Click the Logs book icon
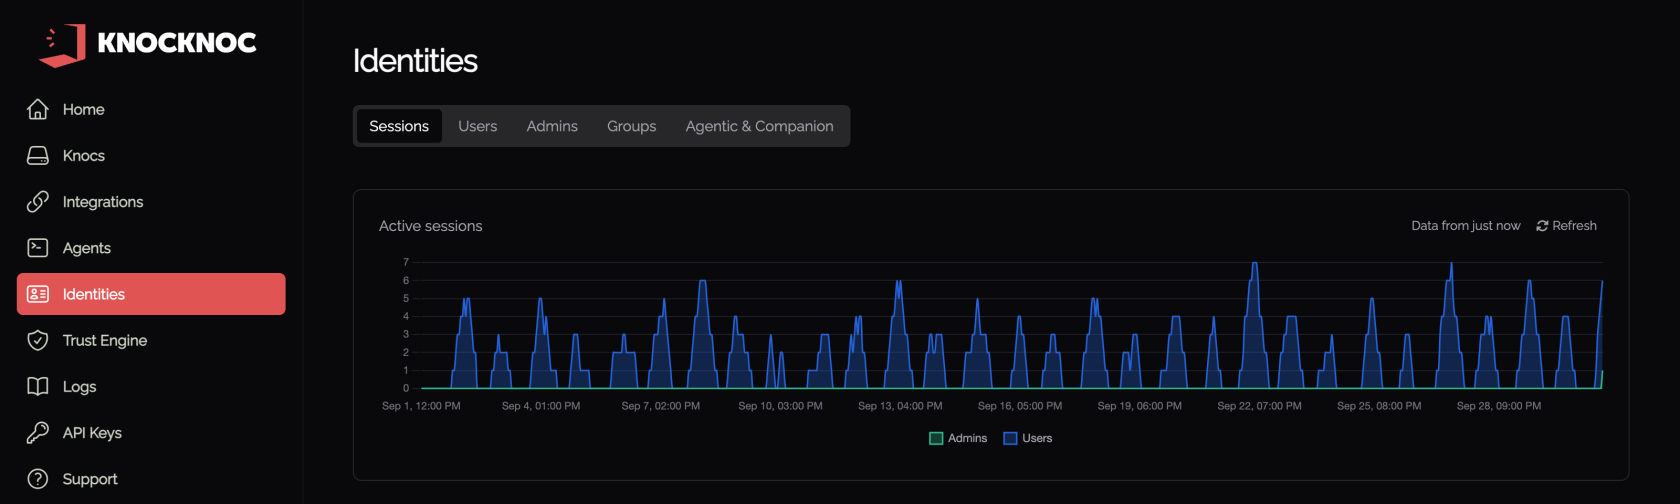1680x504 pixels. click(x=38, y=386)
